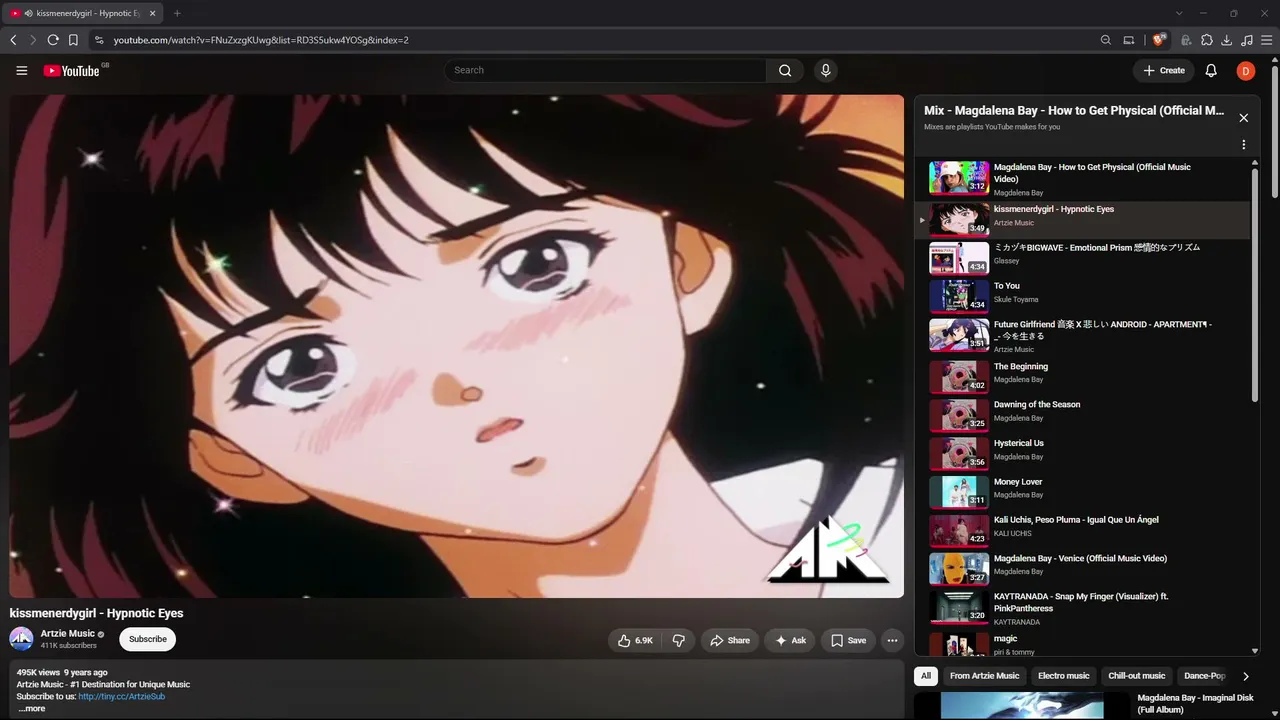Open the Brave Shields icon
Image resolution: width=1280 pixels, height=720 pixels.
point(1159,40)
